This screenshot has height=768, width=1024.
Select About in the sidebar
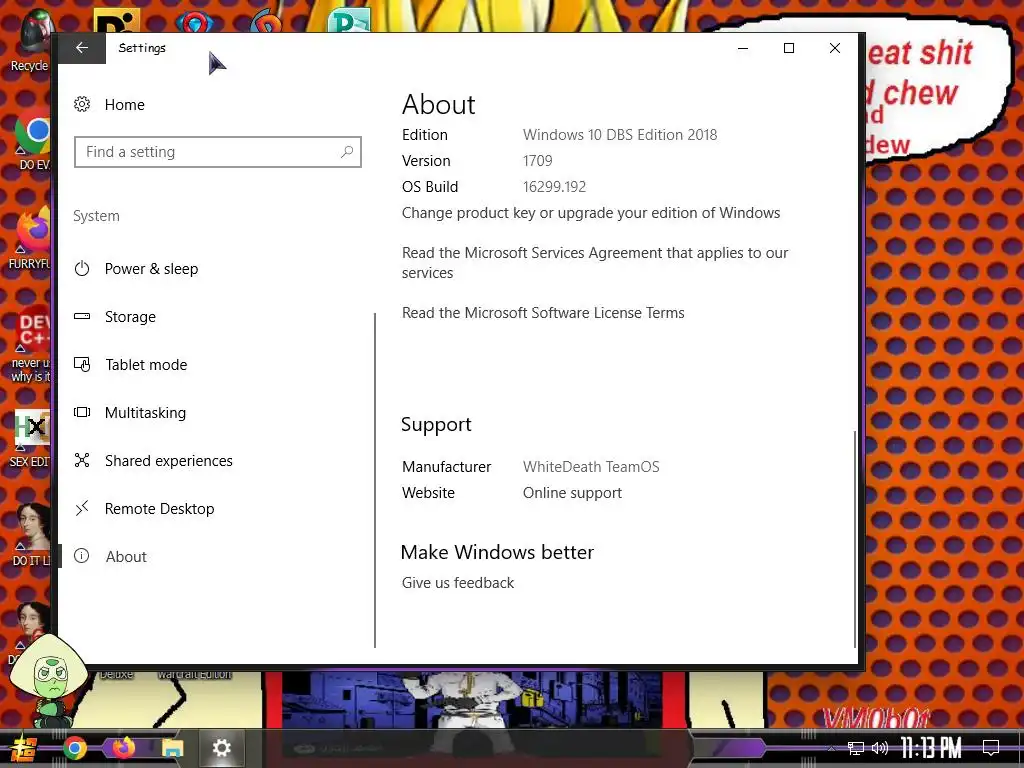click(x=126, y=556)
